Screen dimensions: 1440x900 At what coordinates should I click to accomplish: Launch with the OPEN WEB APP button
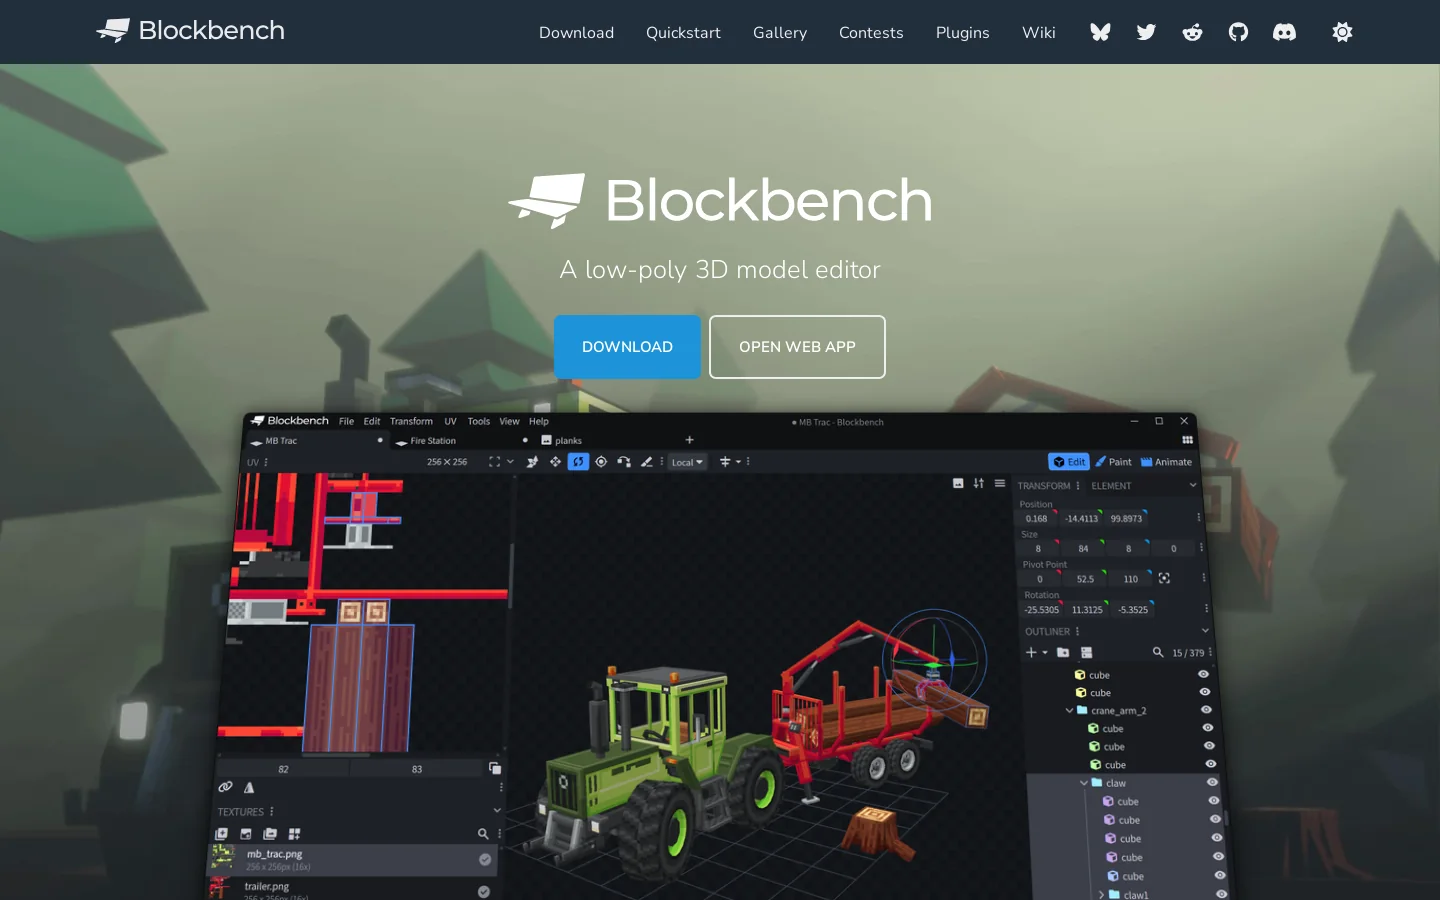tap(797, 347)
